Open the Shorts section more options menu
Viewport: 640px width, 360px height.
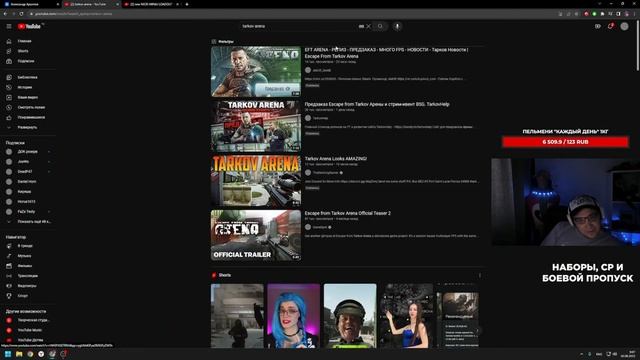click(480, 276)
